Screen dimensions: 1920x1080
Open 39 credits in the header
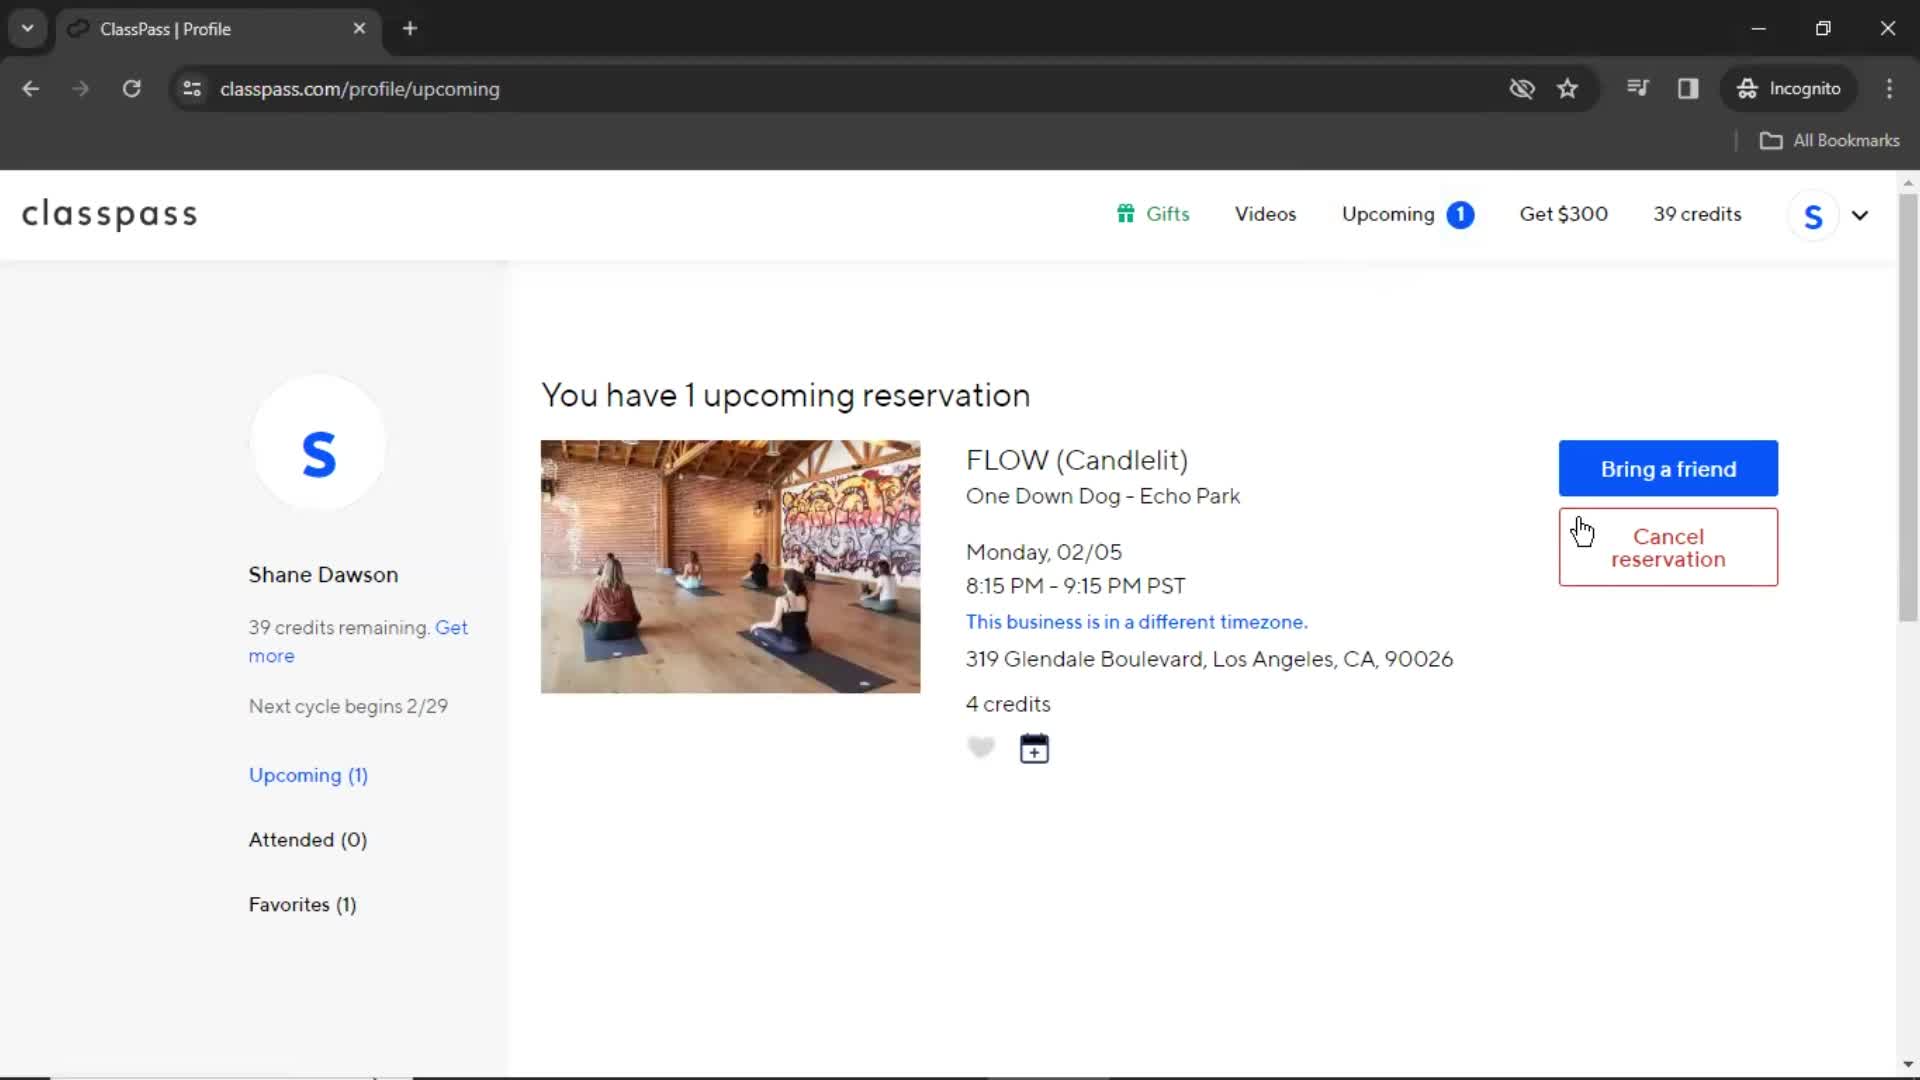coord(1697,214)
